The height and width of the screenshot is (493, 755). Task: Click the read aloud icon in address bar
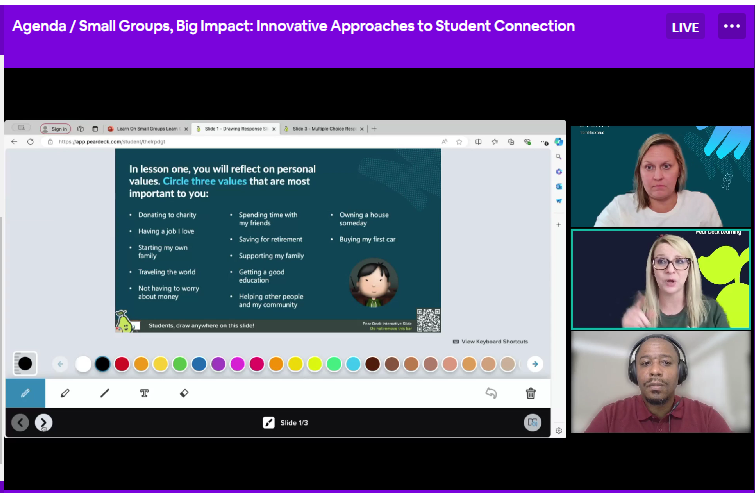pyautogui.click(x=444, y=142)
